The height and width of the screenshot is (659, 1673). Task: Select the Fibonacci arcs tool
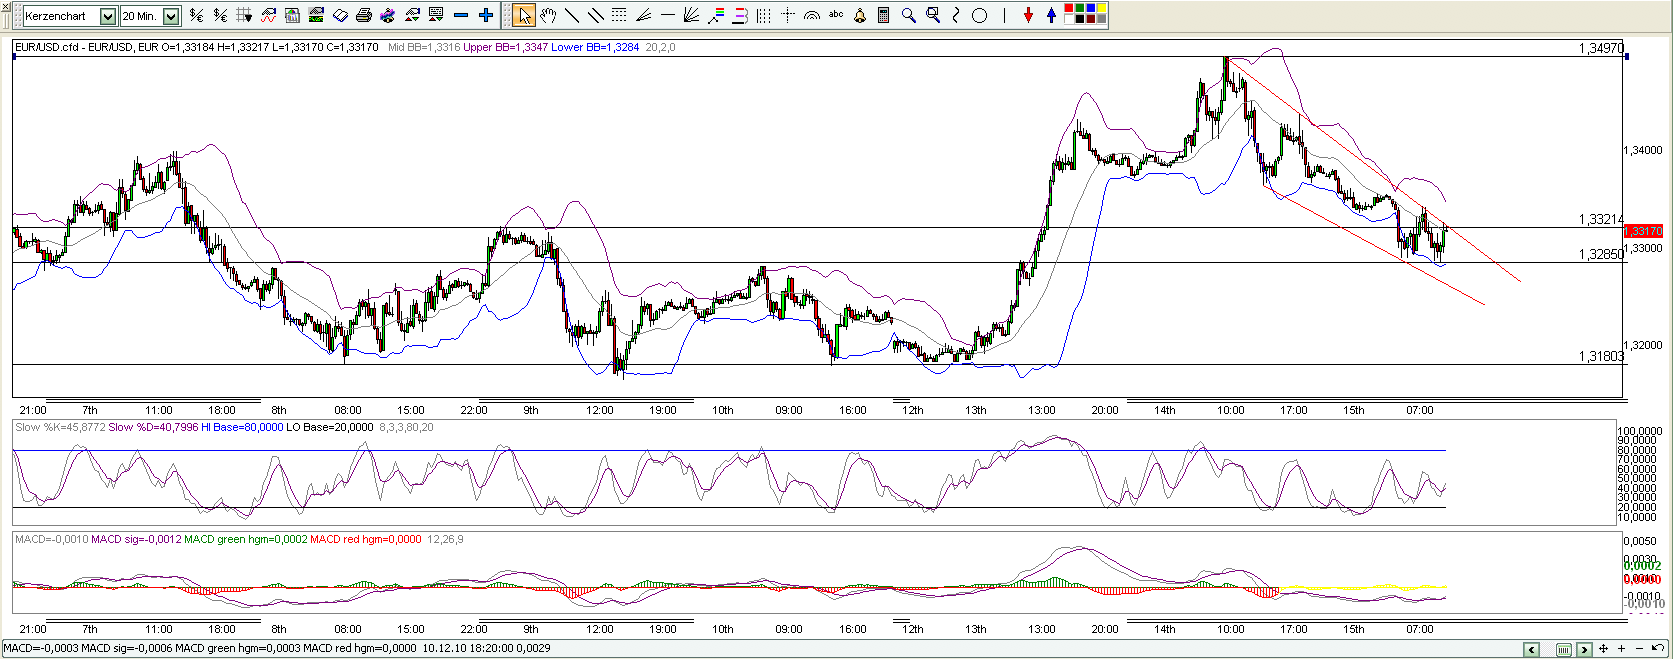click(x=812, y=15)
